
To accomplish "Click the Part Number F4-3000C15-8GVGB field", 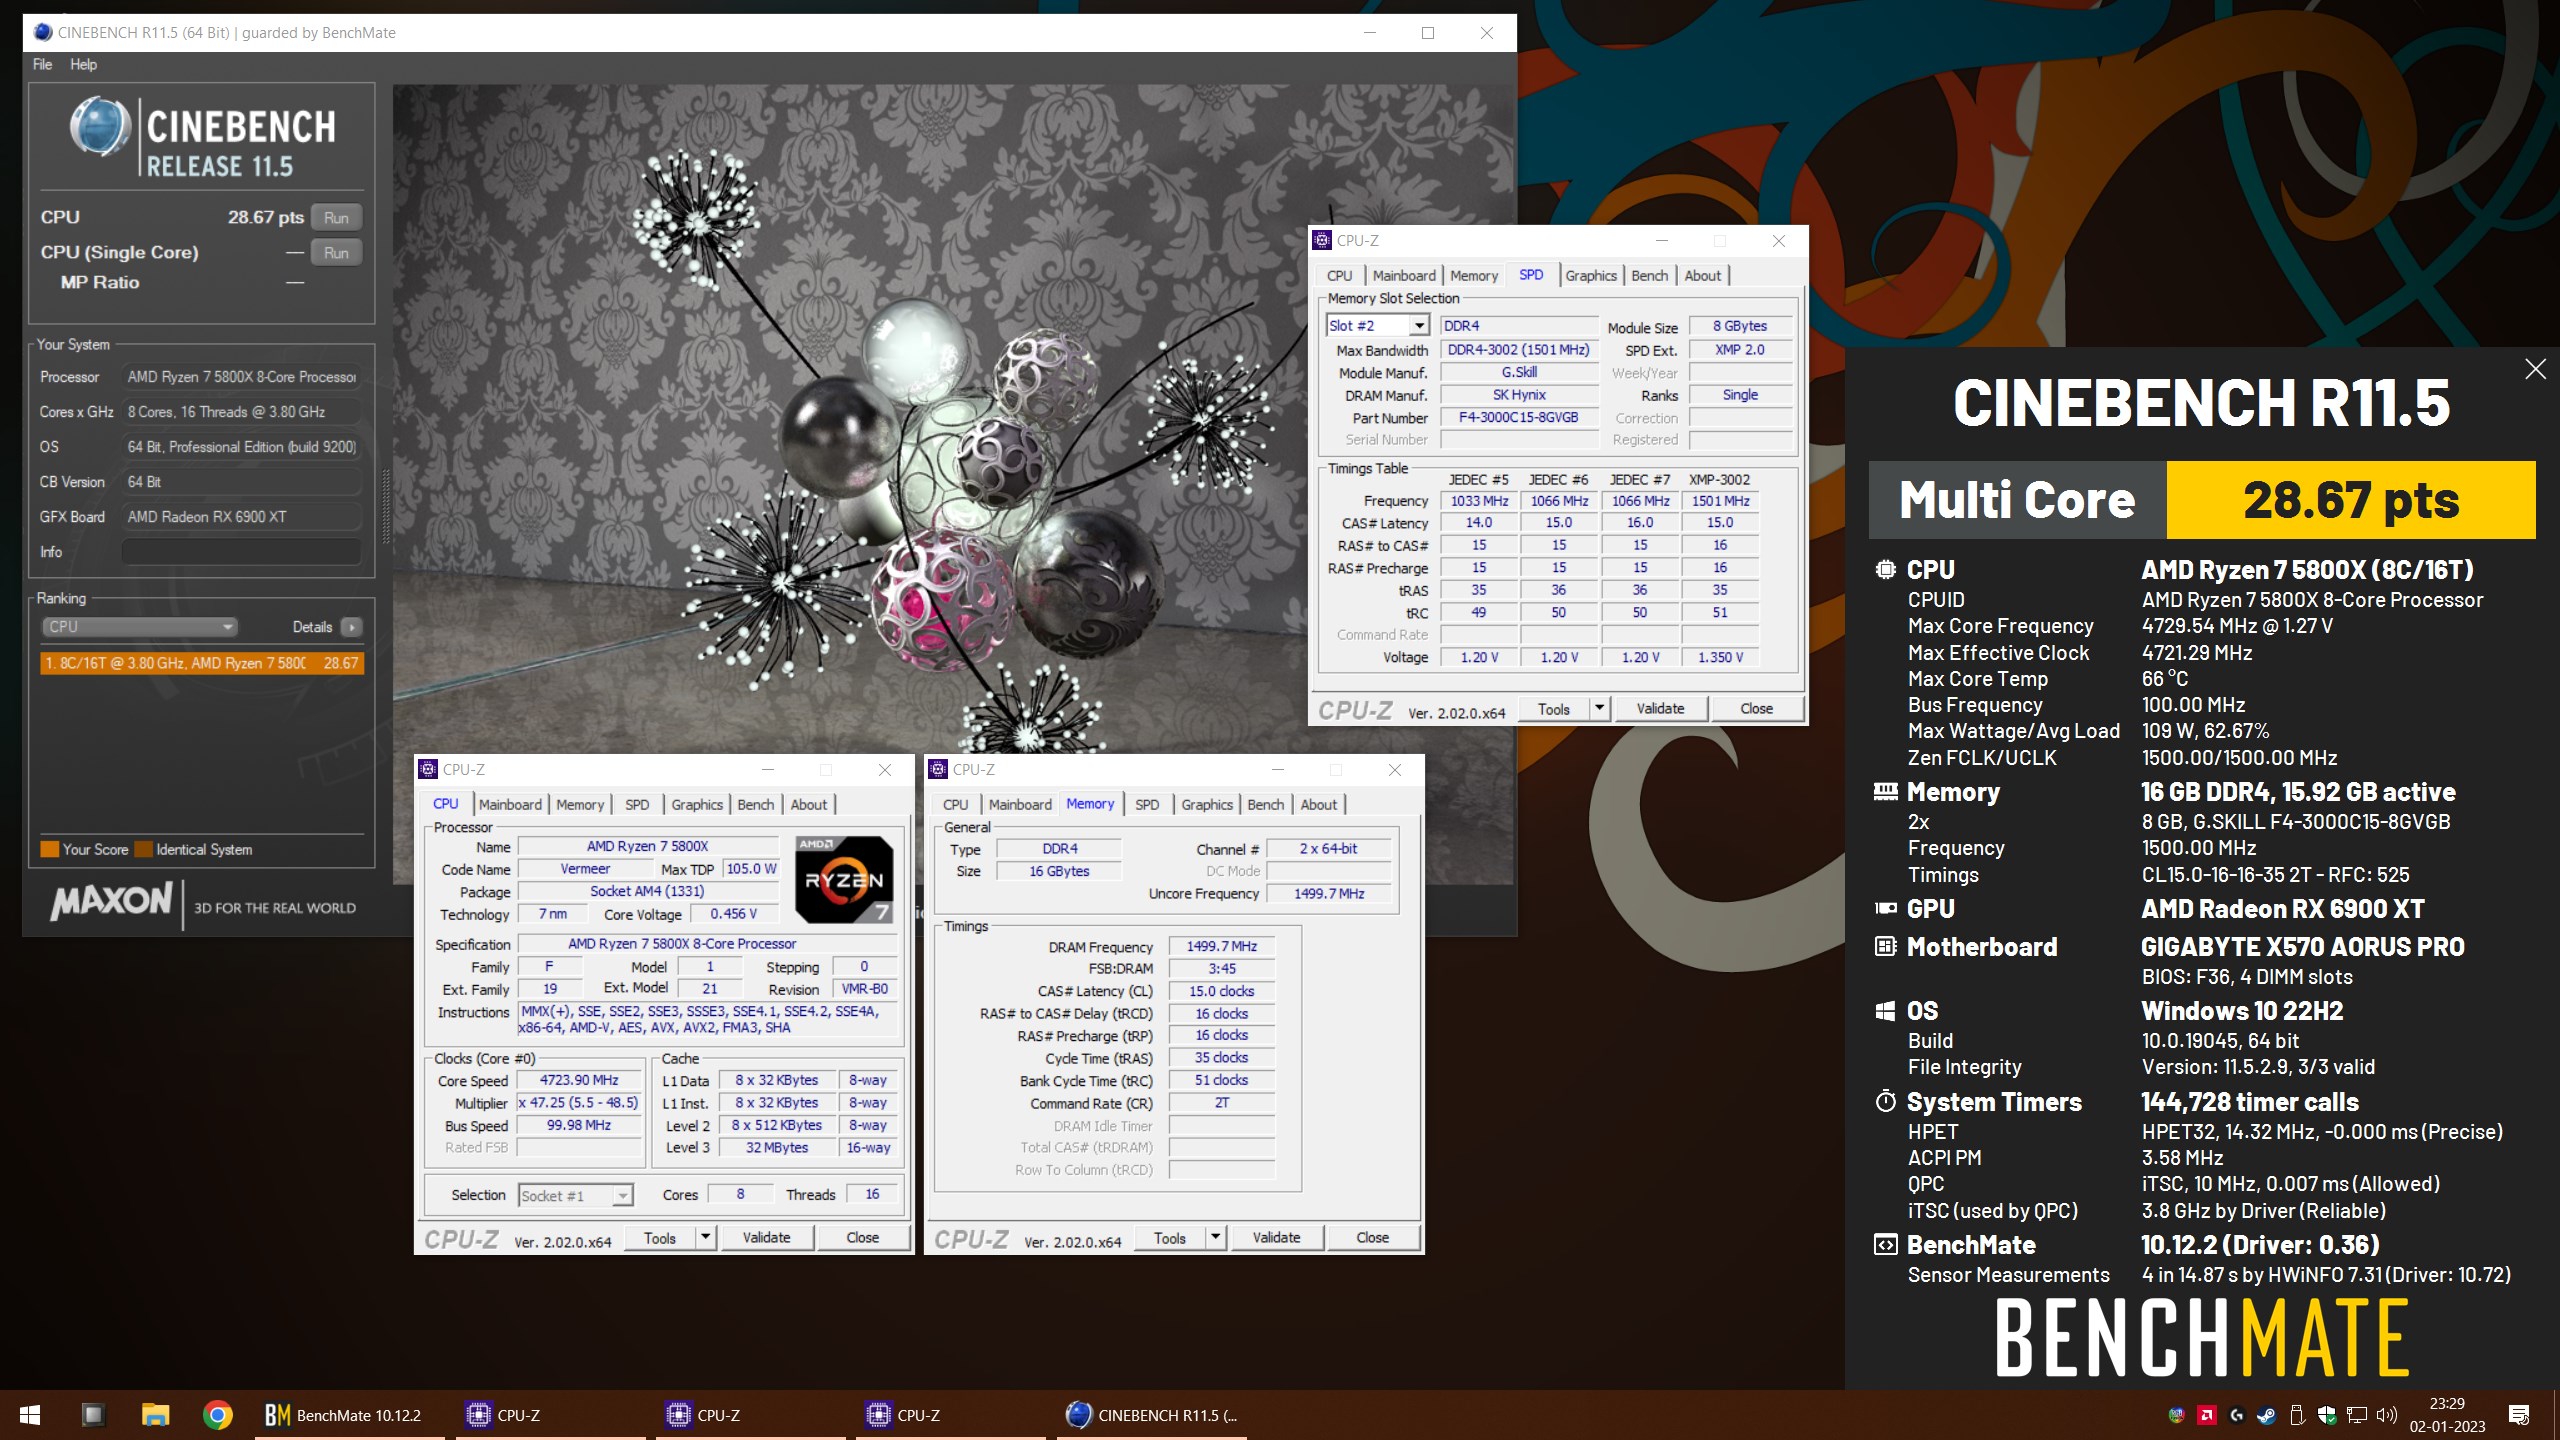I will tap(1518, 418).
